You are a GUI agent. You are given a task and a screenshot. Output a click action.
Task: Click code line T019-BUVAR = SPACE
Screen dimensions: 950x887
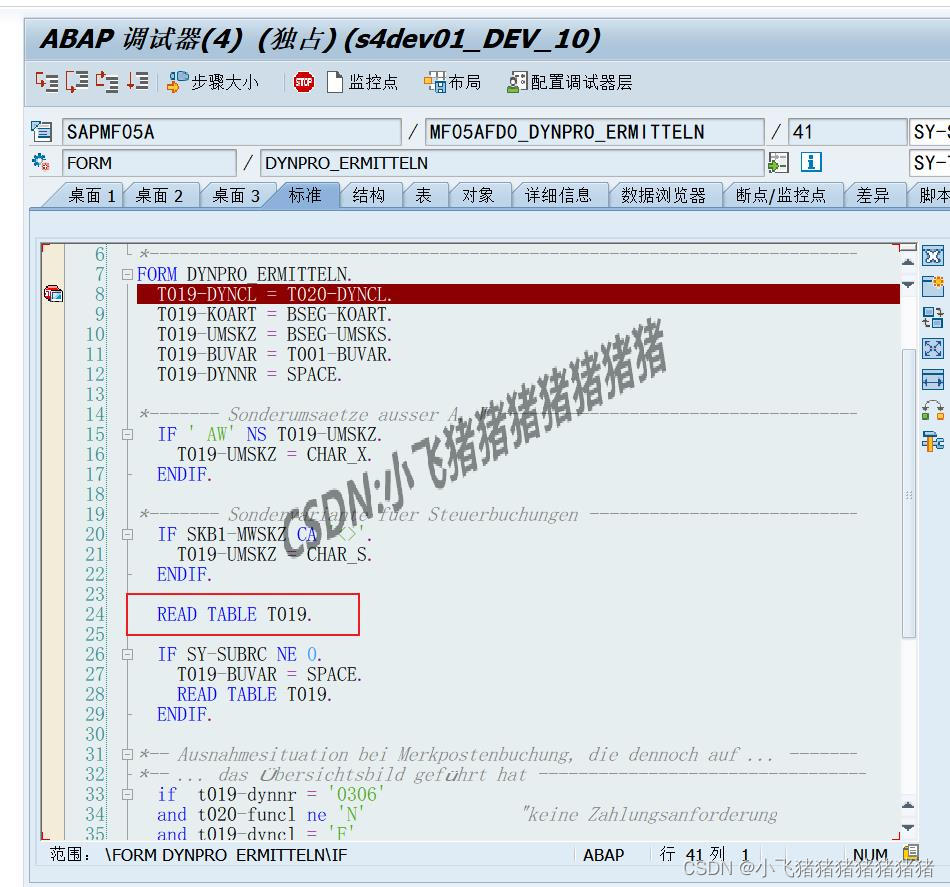(x=269, y=674)
